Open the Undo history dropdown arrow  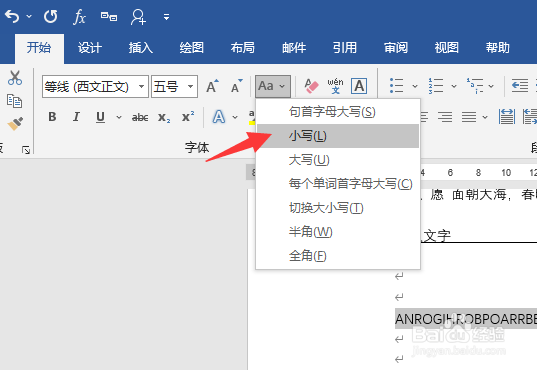pos(29,16)
